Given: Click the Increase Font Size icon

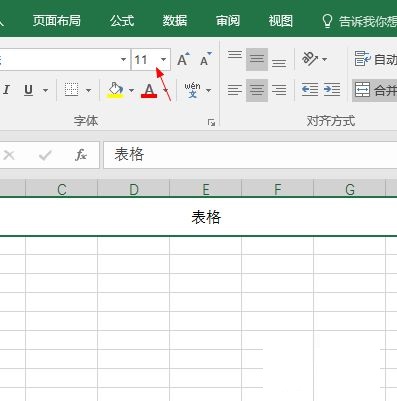Looking at the screenshot, I should click(183, 59).
